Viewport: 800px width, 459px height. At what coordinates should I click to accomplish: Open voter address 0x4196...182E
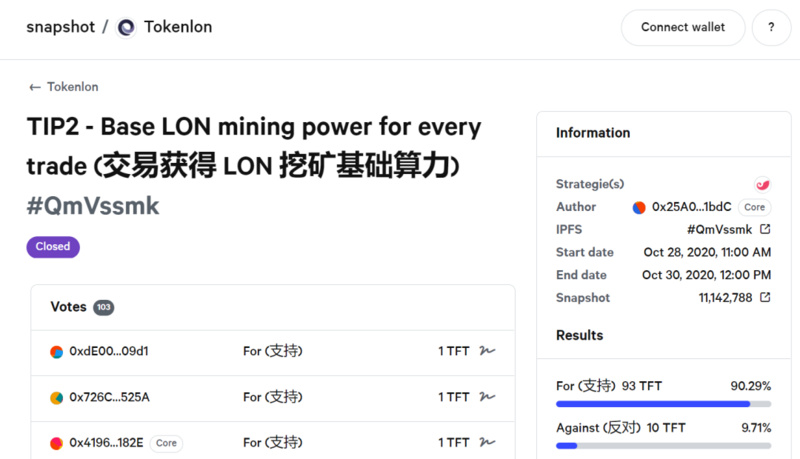point(106,442)
